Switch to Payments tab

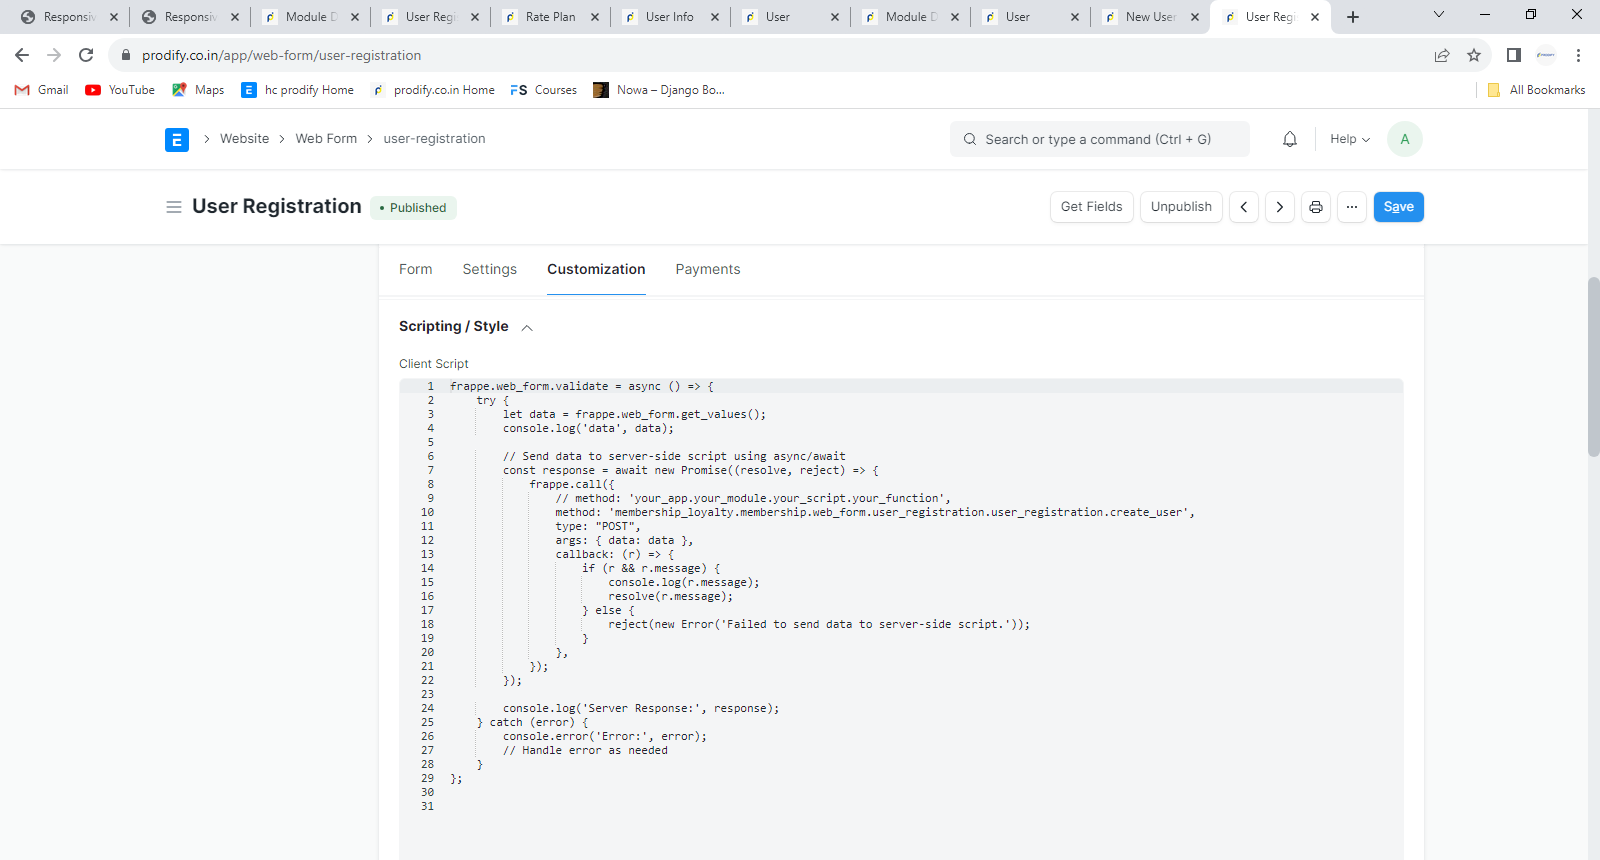coord(708,270)
